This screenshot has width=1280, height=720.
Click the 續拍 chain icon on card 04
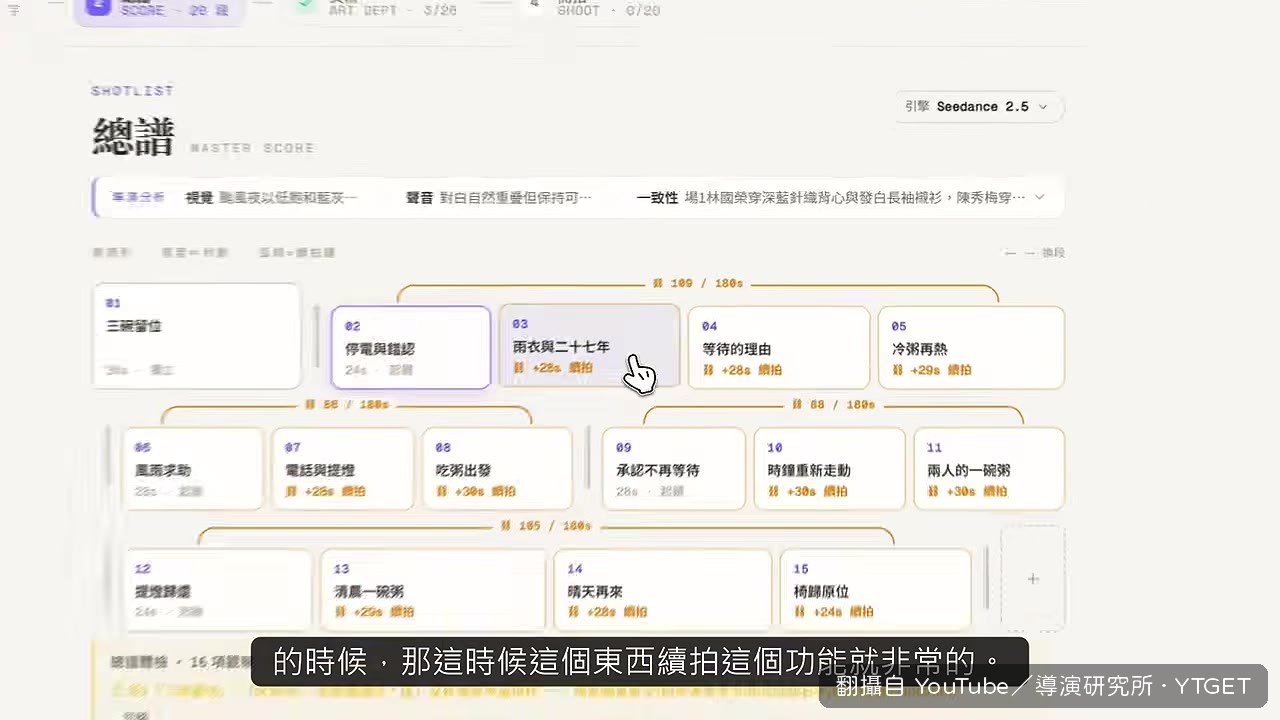pos(708,370)
